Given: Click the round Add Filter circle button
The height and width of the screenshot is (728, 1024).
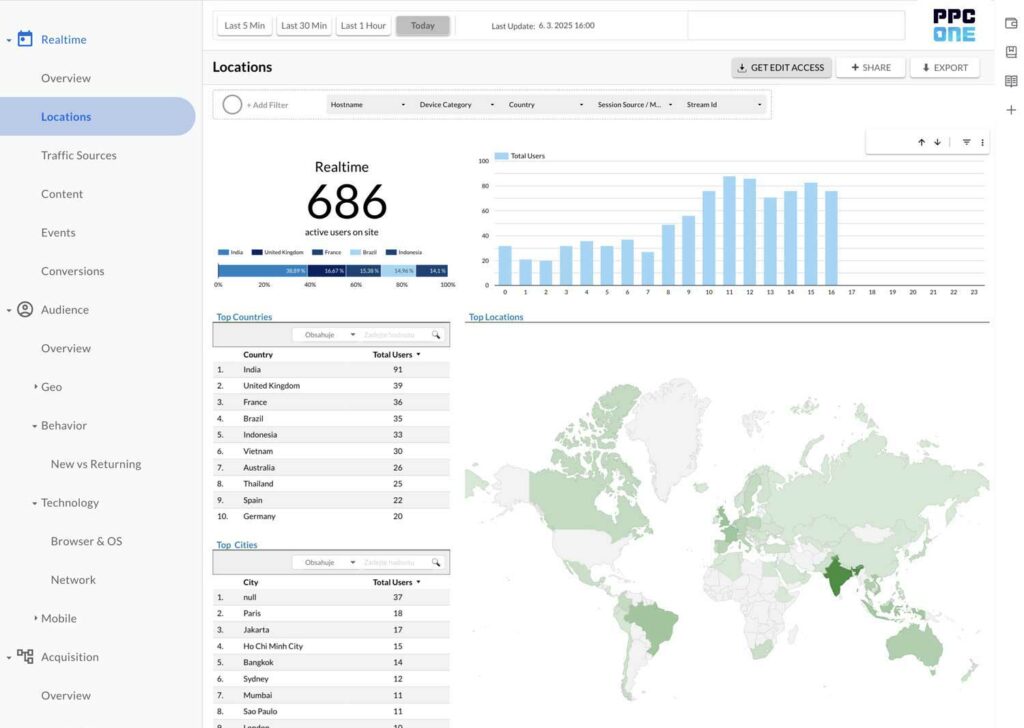Looking at the screenshot, I should [232, 104].
